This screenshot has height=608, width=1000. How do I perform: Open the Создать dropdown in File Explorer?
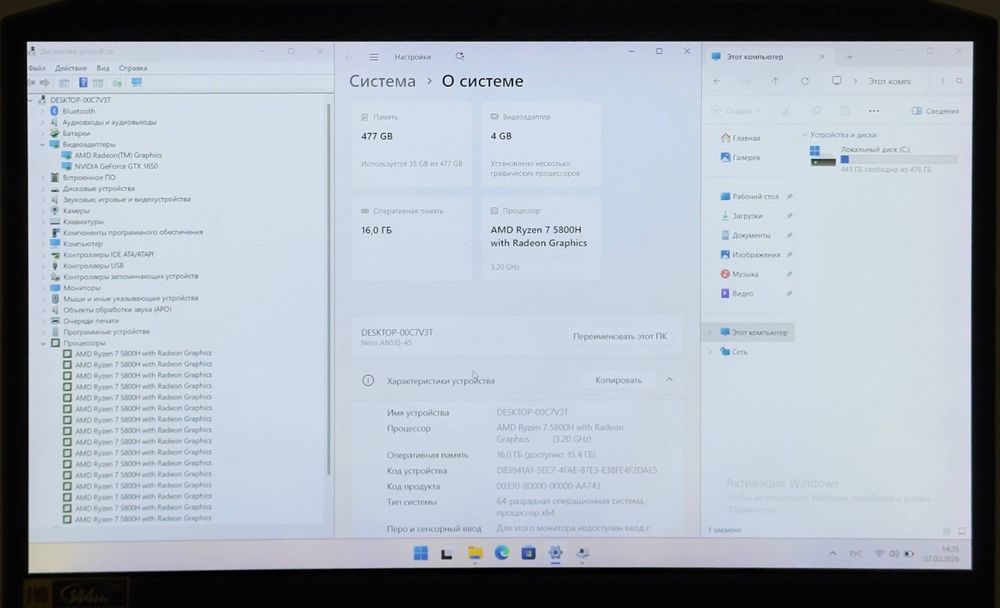tap(736, 111)
